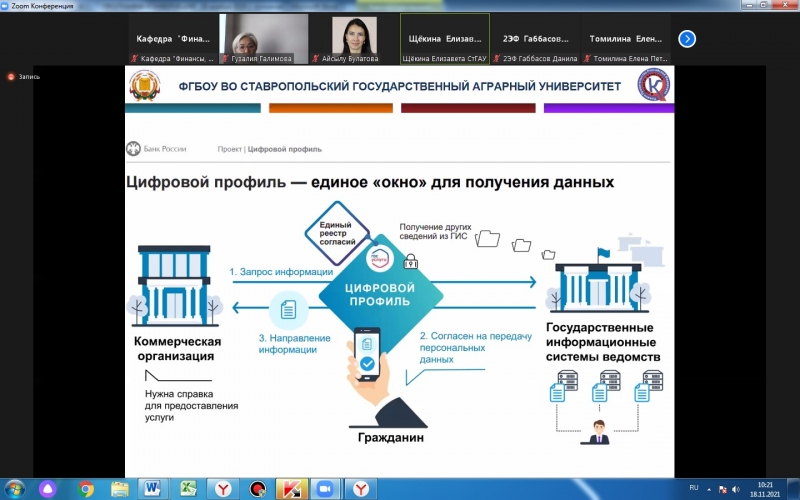Click the largest folder icon near ГИС text
Image resolution: width=800 pixels, height=500 pixels.
click(x=487, y=238)
